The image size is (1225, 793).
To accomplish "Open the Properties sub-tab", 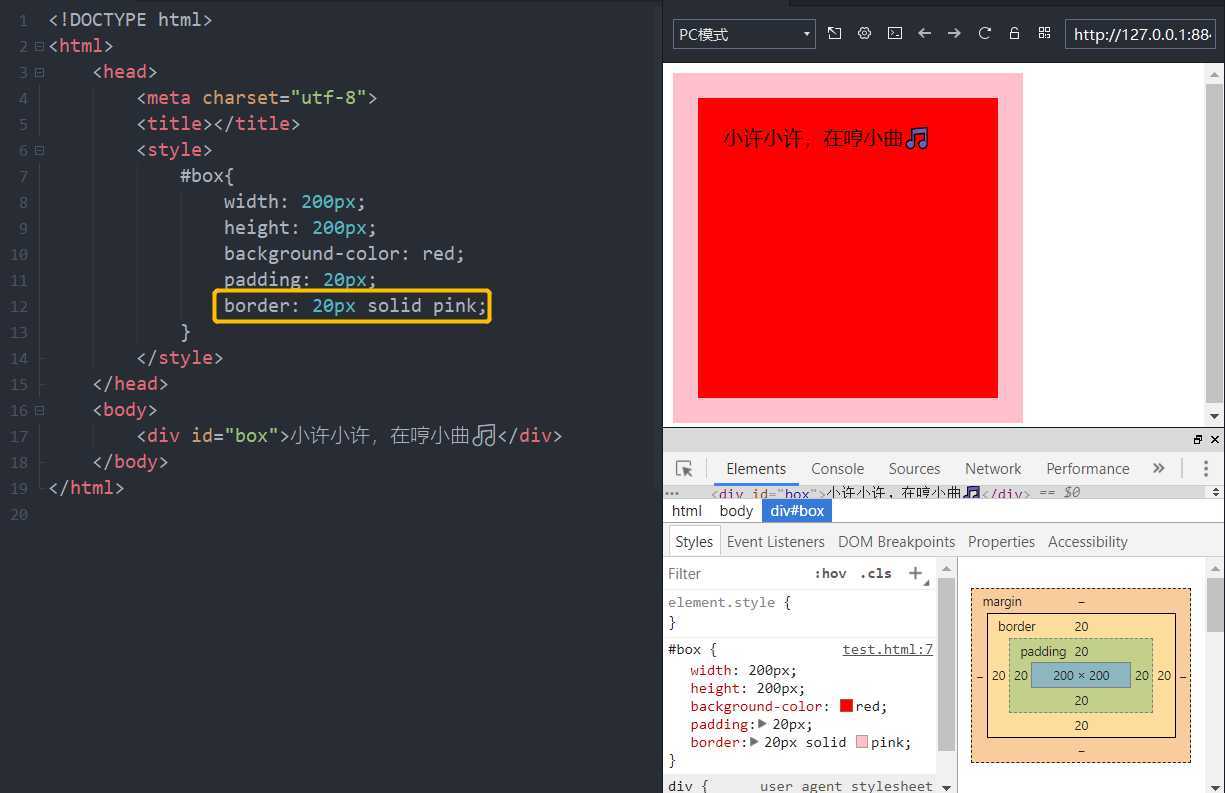I will point(1001,541).
